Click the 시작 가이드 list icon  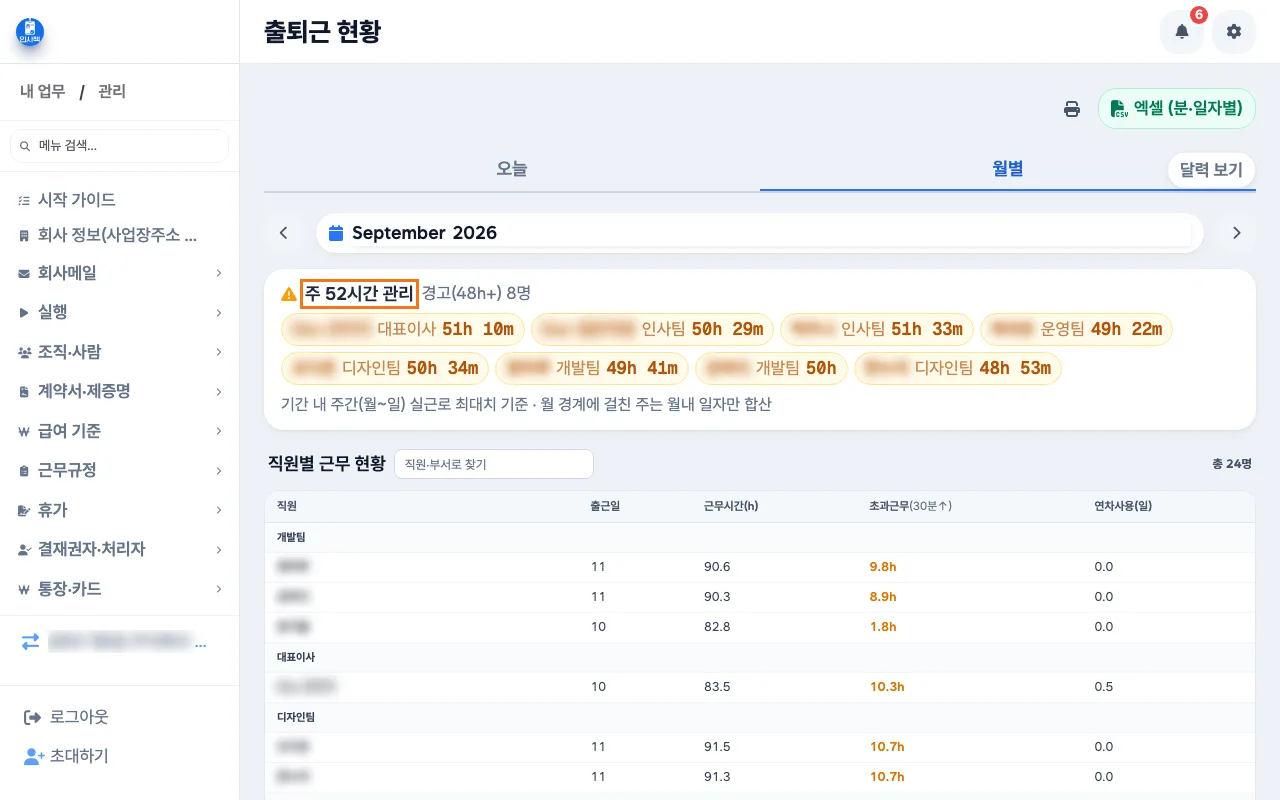[24, 200]
